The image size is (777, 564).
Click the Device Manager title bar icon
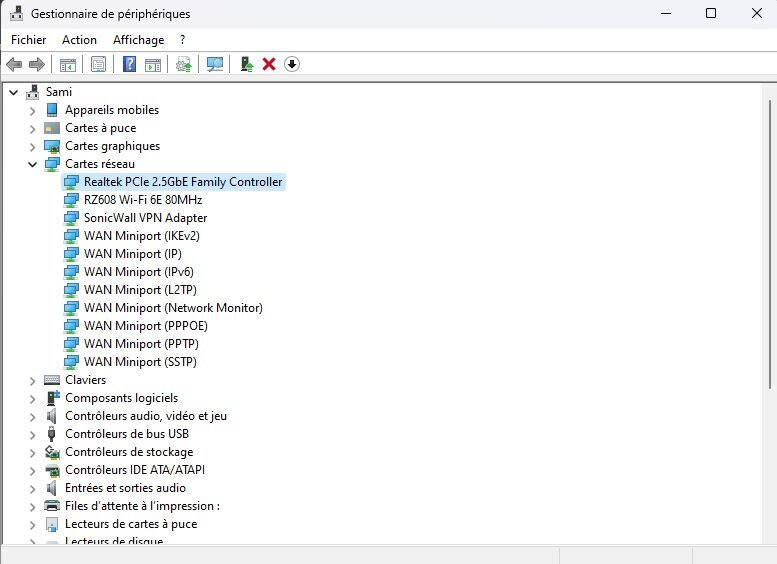point(16,13)
